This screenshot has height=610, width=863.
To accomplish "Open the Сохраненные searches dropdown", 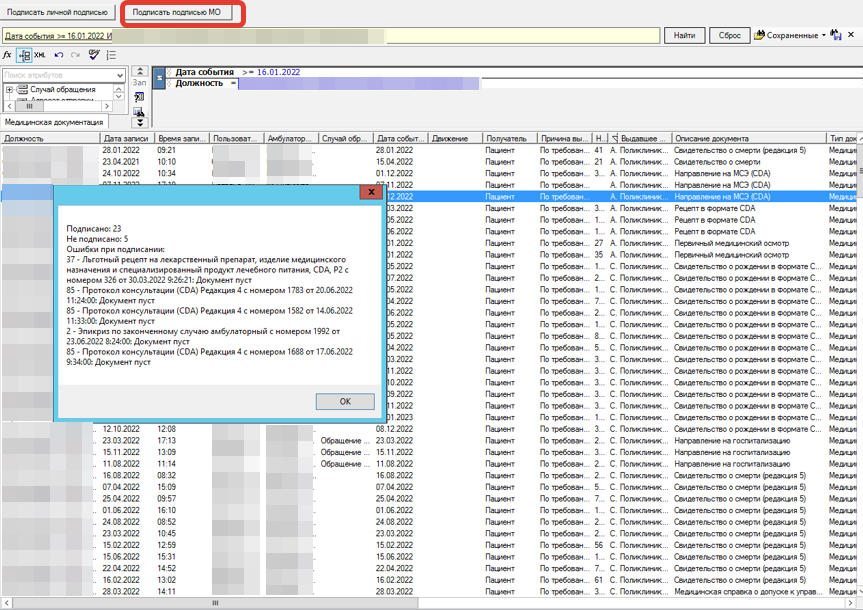I will coord(824,35).
